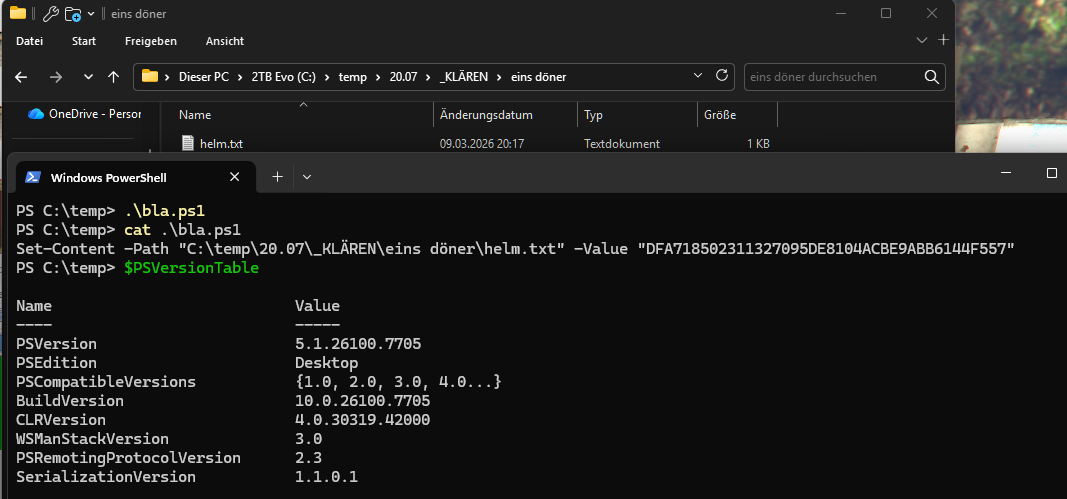Click the helm.txt text document icon
Screen dimensions: 1067x499
click(188, 143)
